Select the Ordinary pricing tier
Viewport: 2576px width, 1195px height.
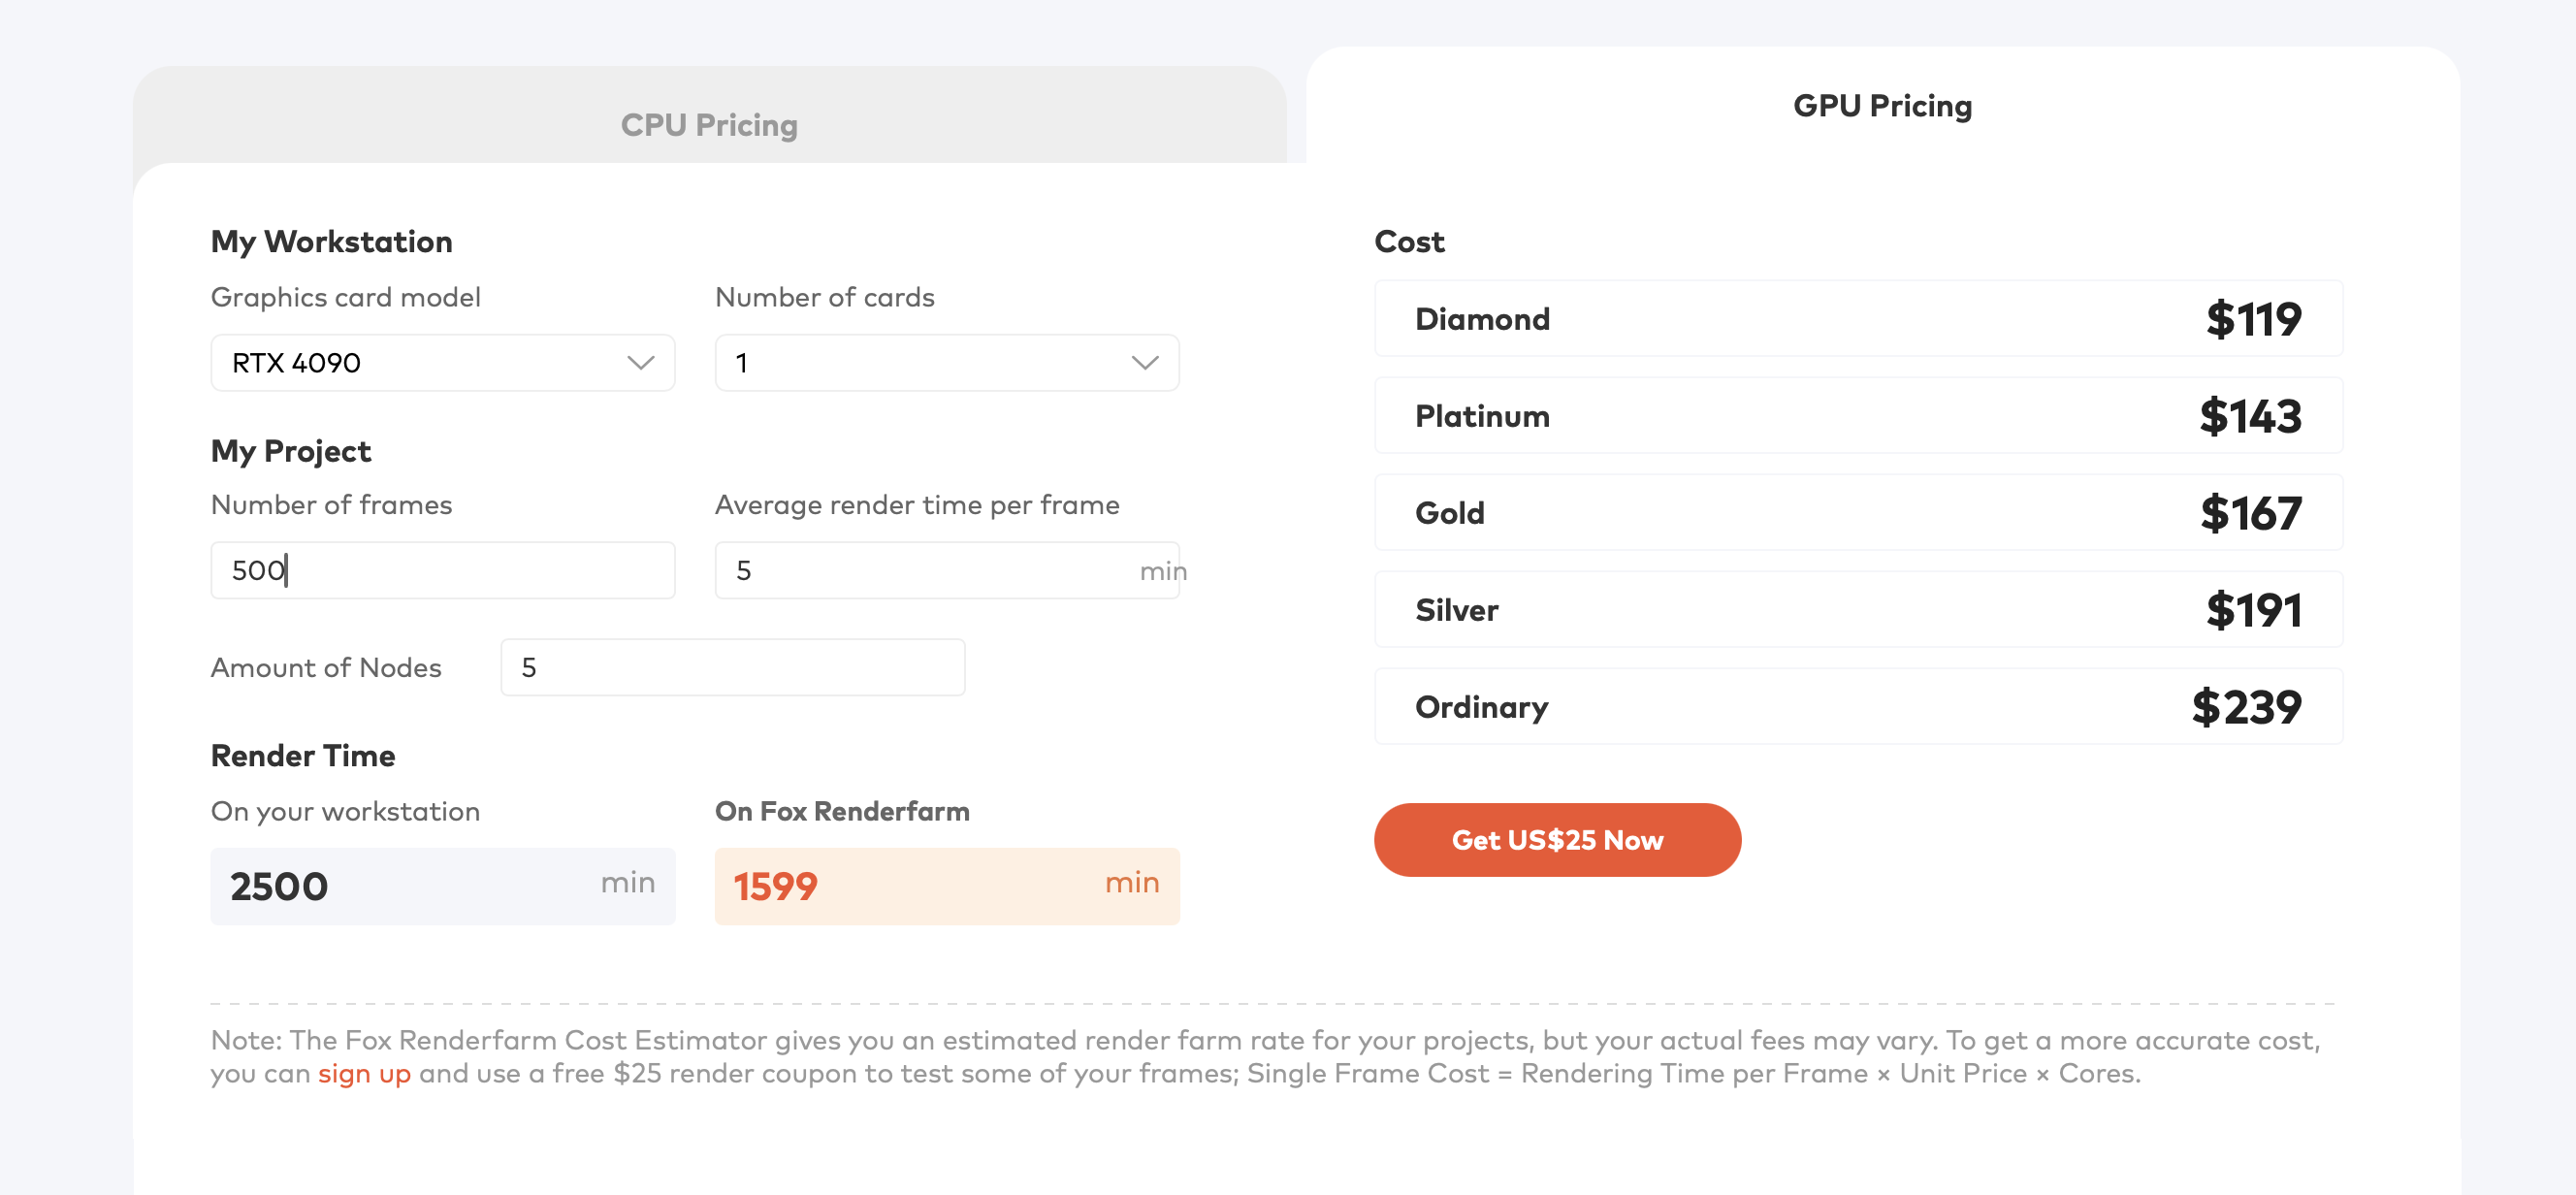(x=1859, y=706)
